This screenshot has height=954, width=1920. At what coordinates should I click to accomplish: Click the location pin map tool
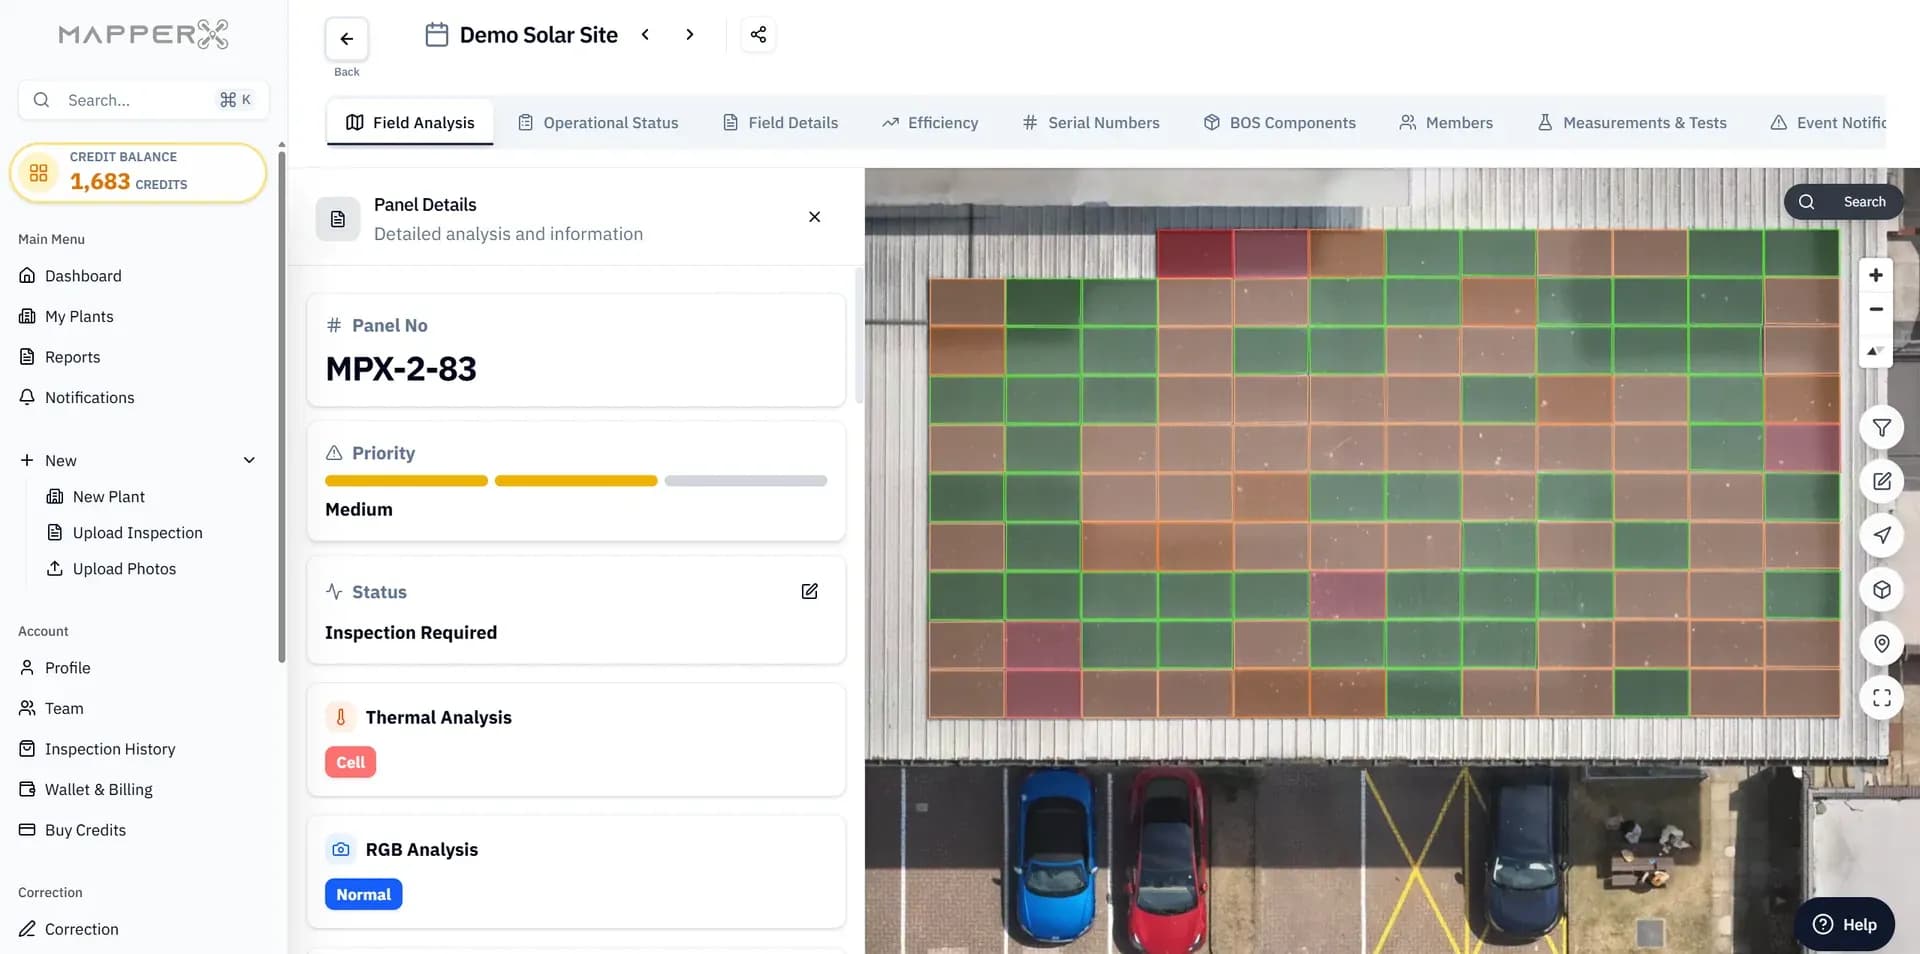point(1882,644)
